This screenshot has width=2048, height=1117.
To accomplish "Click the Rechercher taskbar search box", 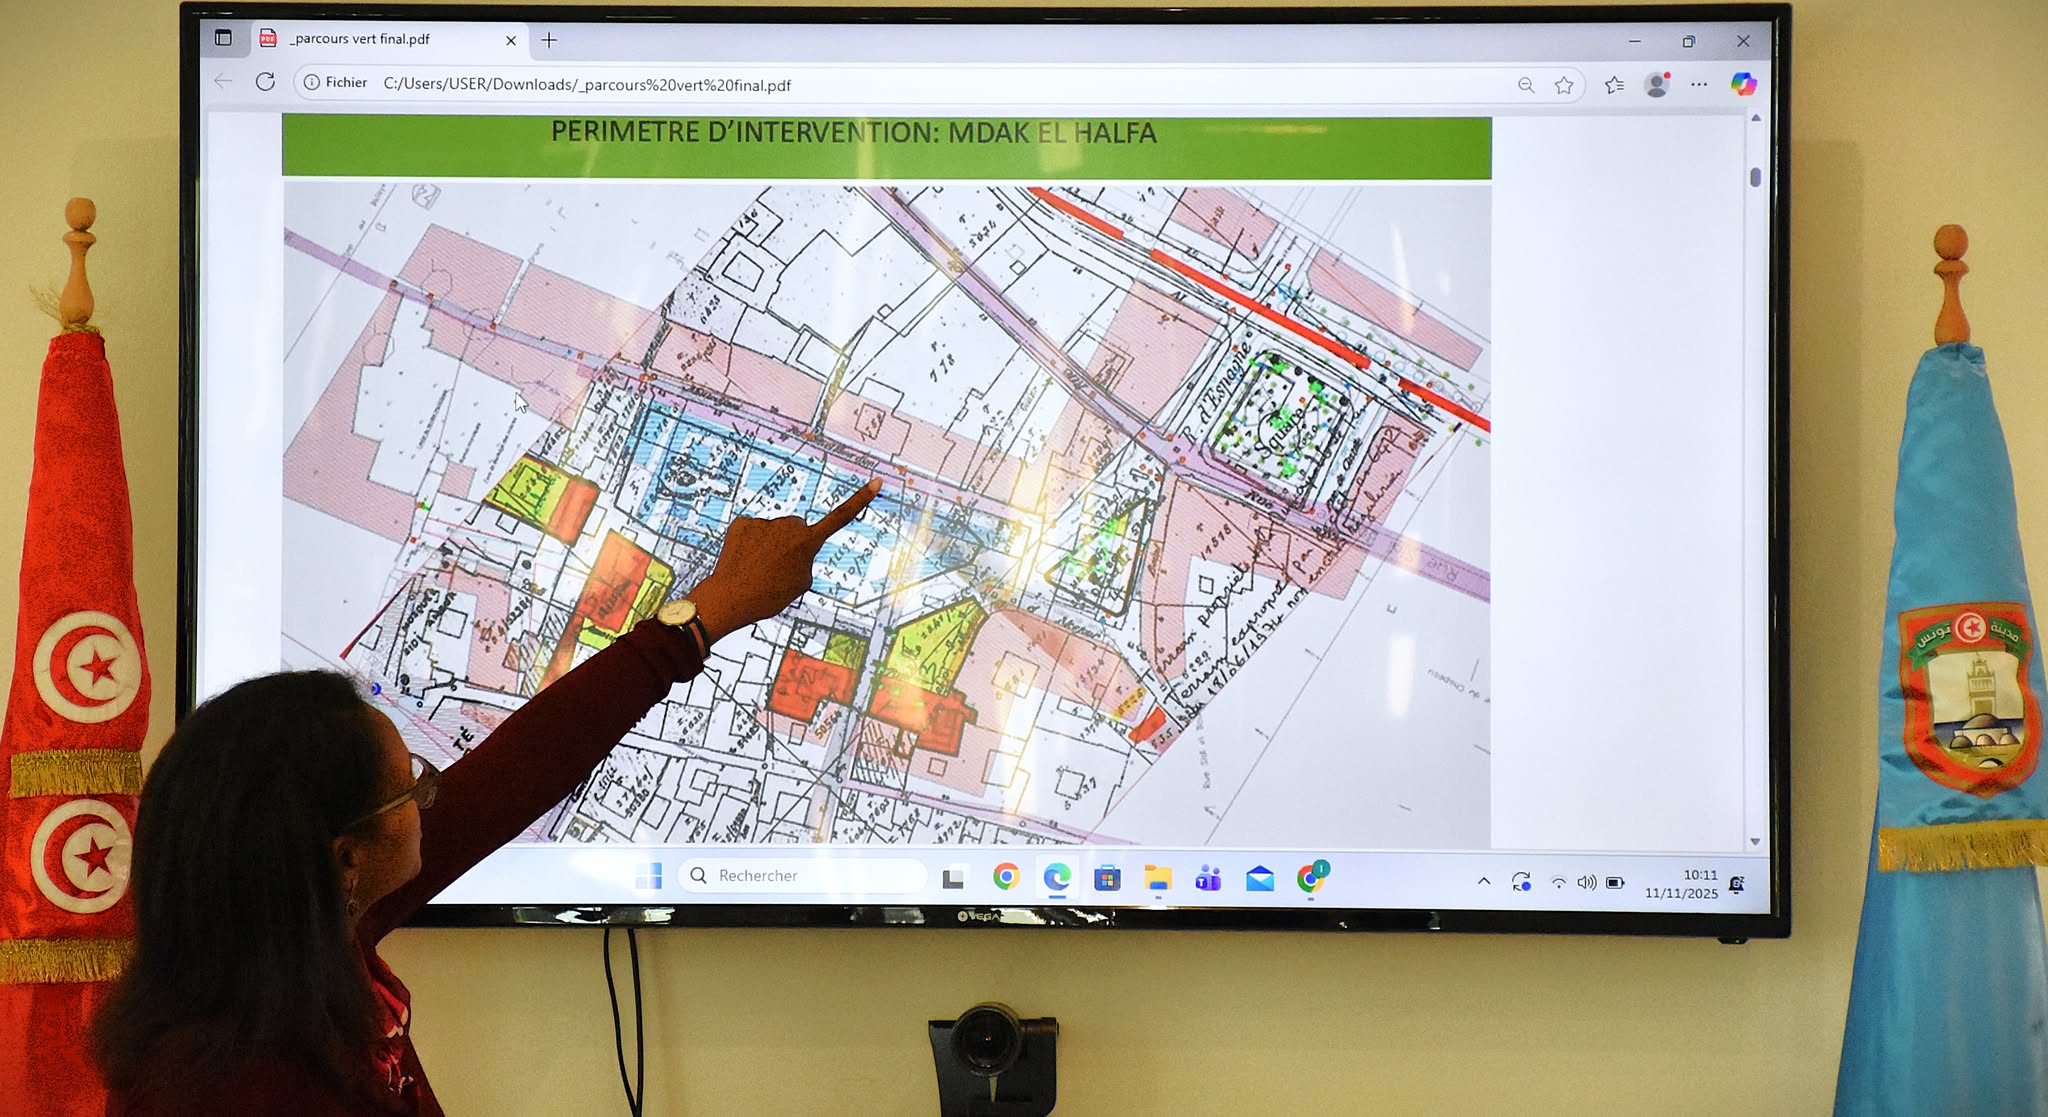I will pyautogui.click(x=803, y=875).
